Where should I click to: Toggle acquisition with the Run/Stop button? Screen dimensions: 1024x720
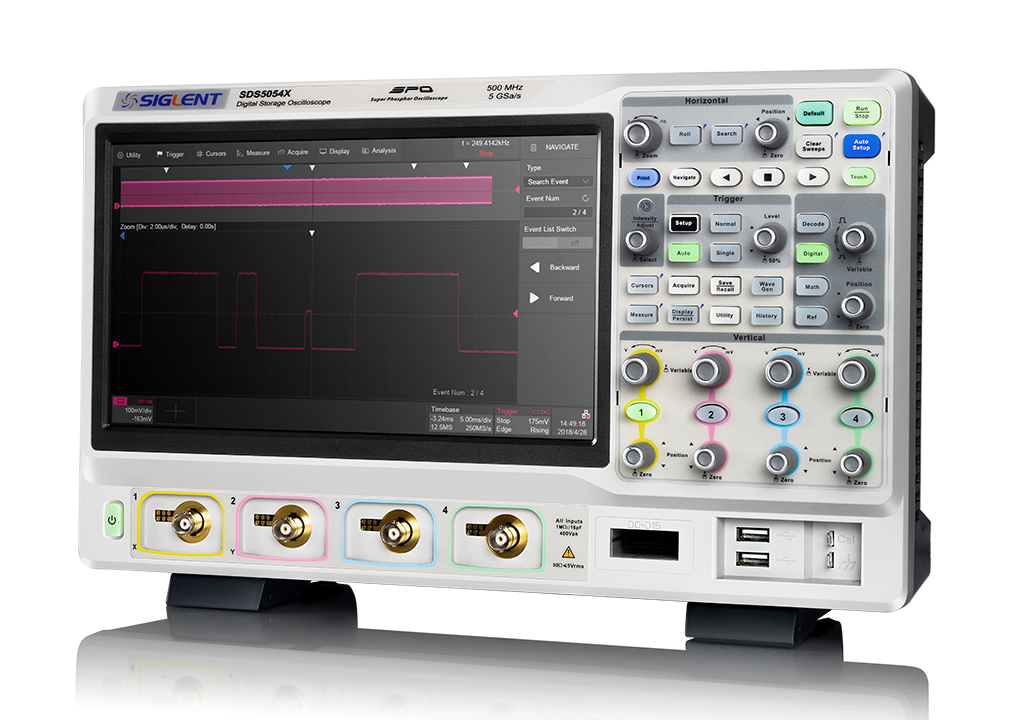click(862, 113)
